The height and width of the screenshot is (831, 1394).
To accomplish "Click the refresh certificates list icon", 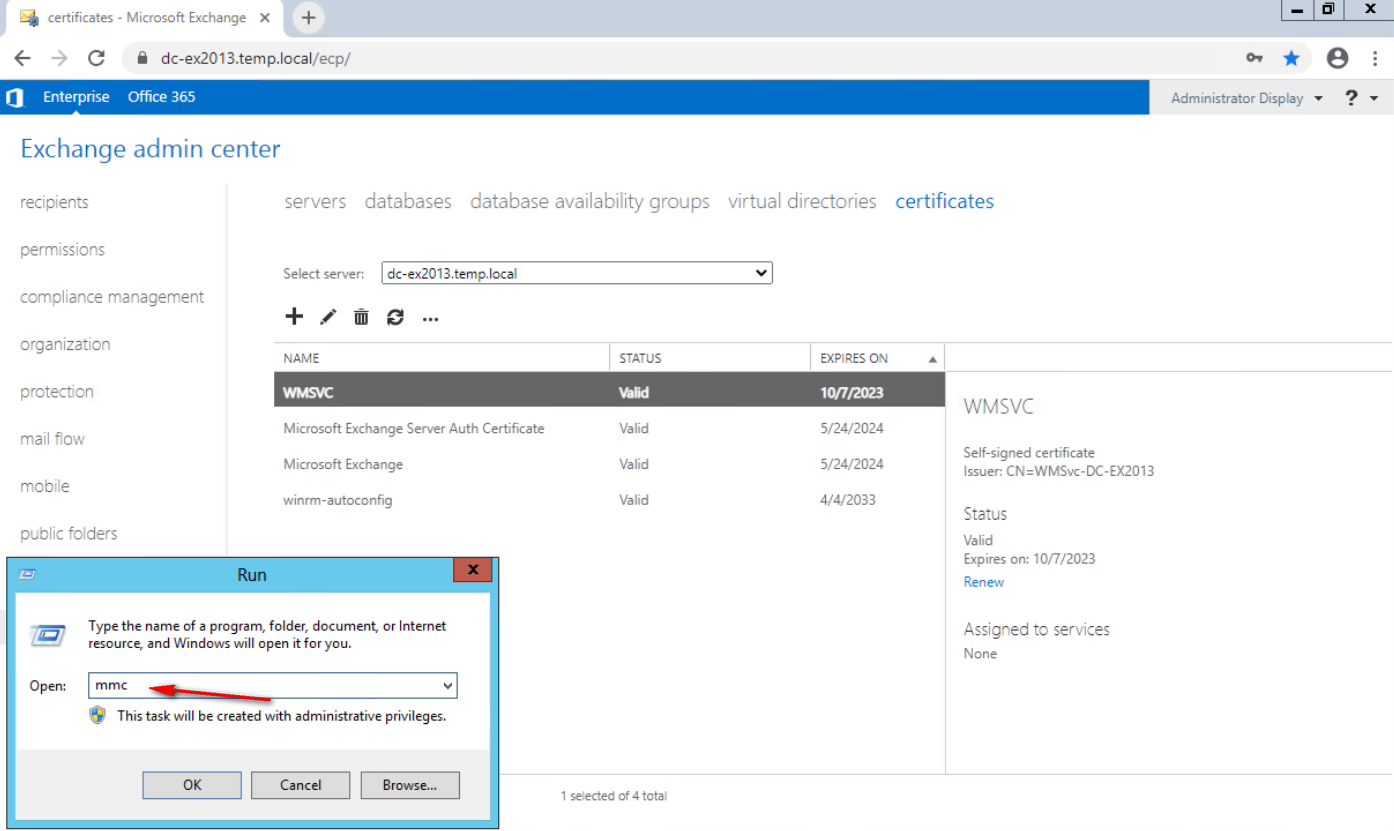I will [x=395, y=318].
